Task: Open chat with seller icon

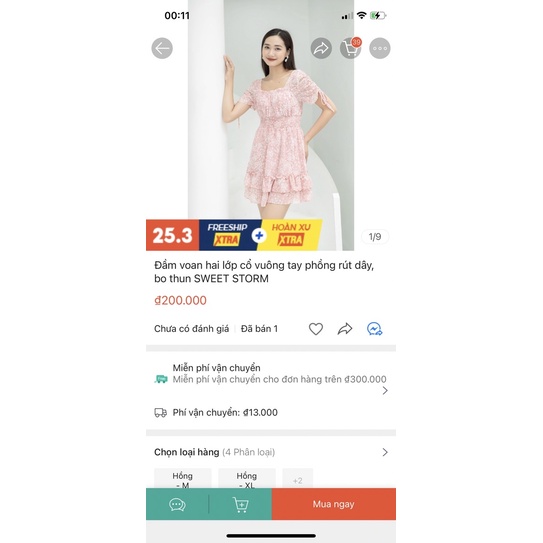Action: [x=177, y=504]
